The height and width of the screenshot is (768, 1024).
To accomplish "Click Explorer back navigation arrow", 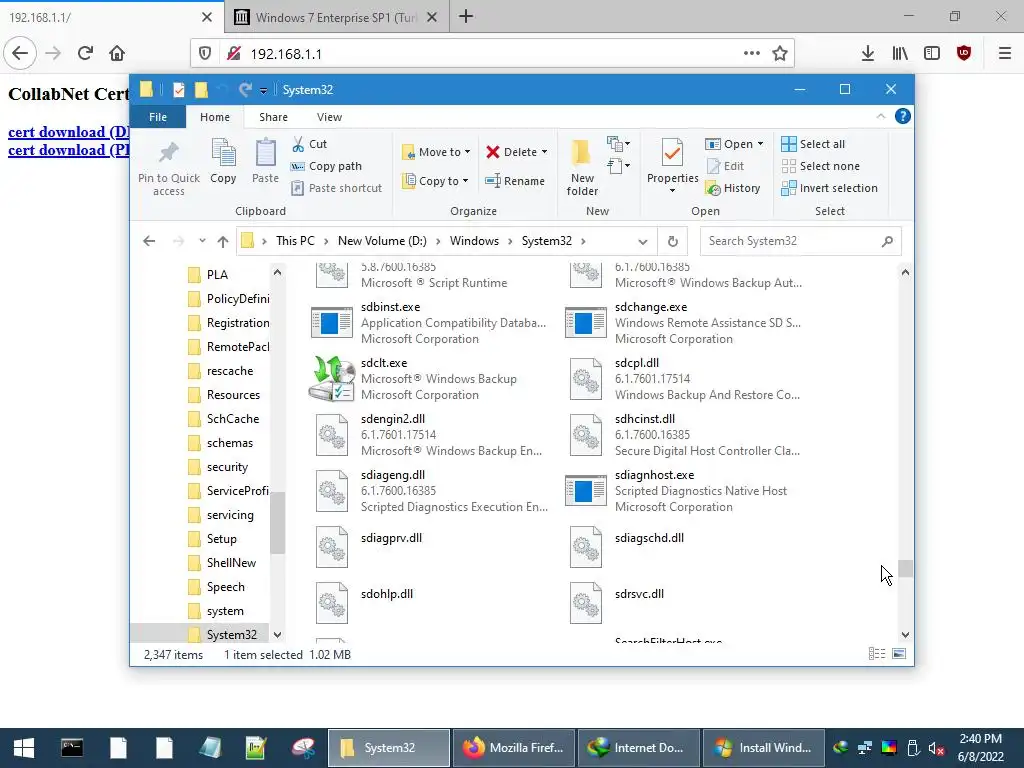I will (x=149, y=241).
